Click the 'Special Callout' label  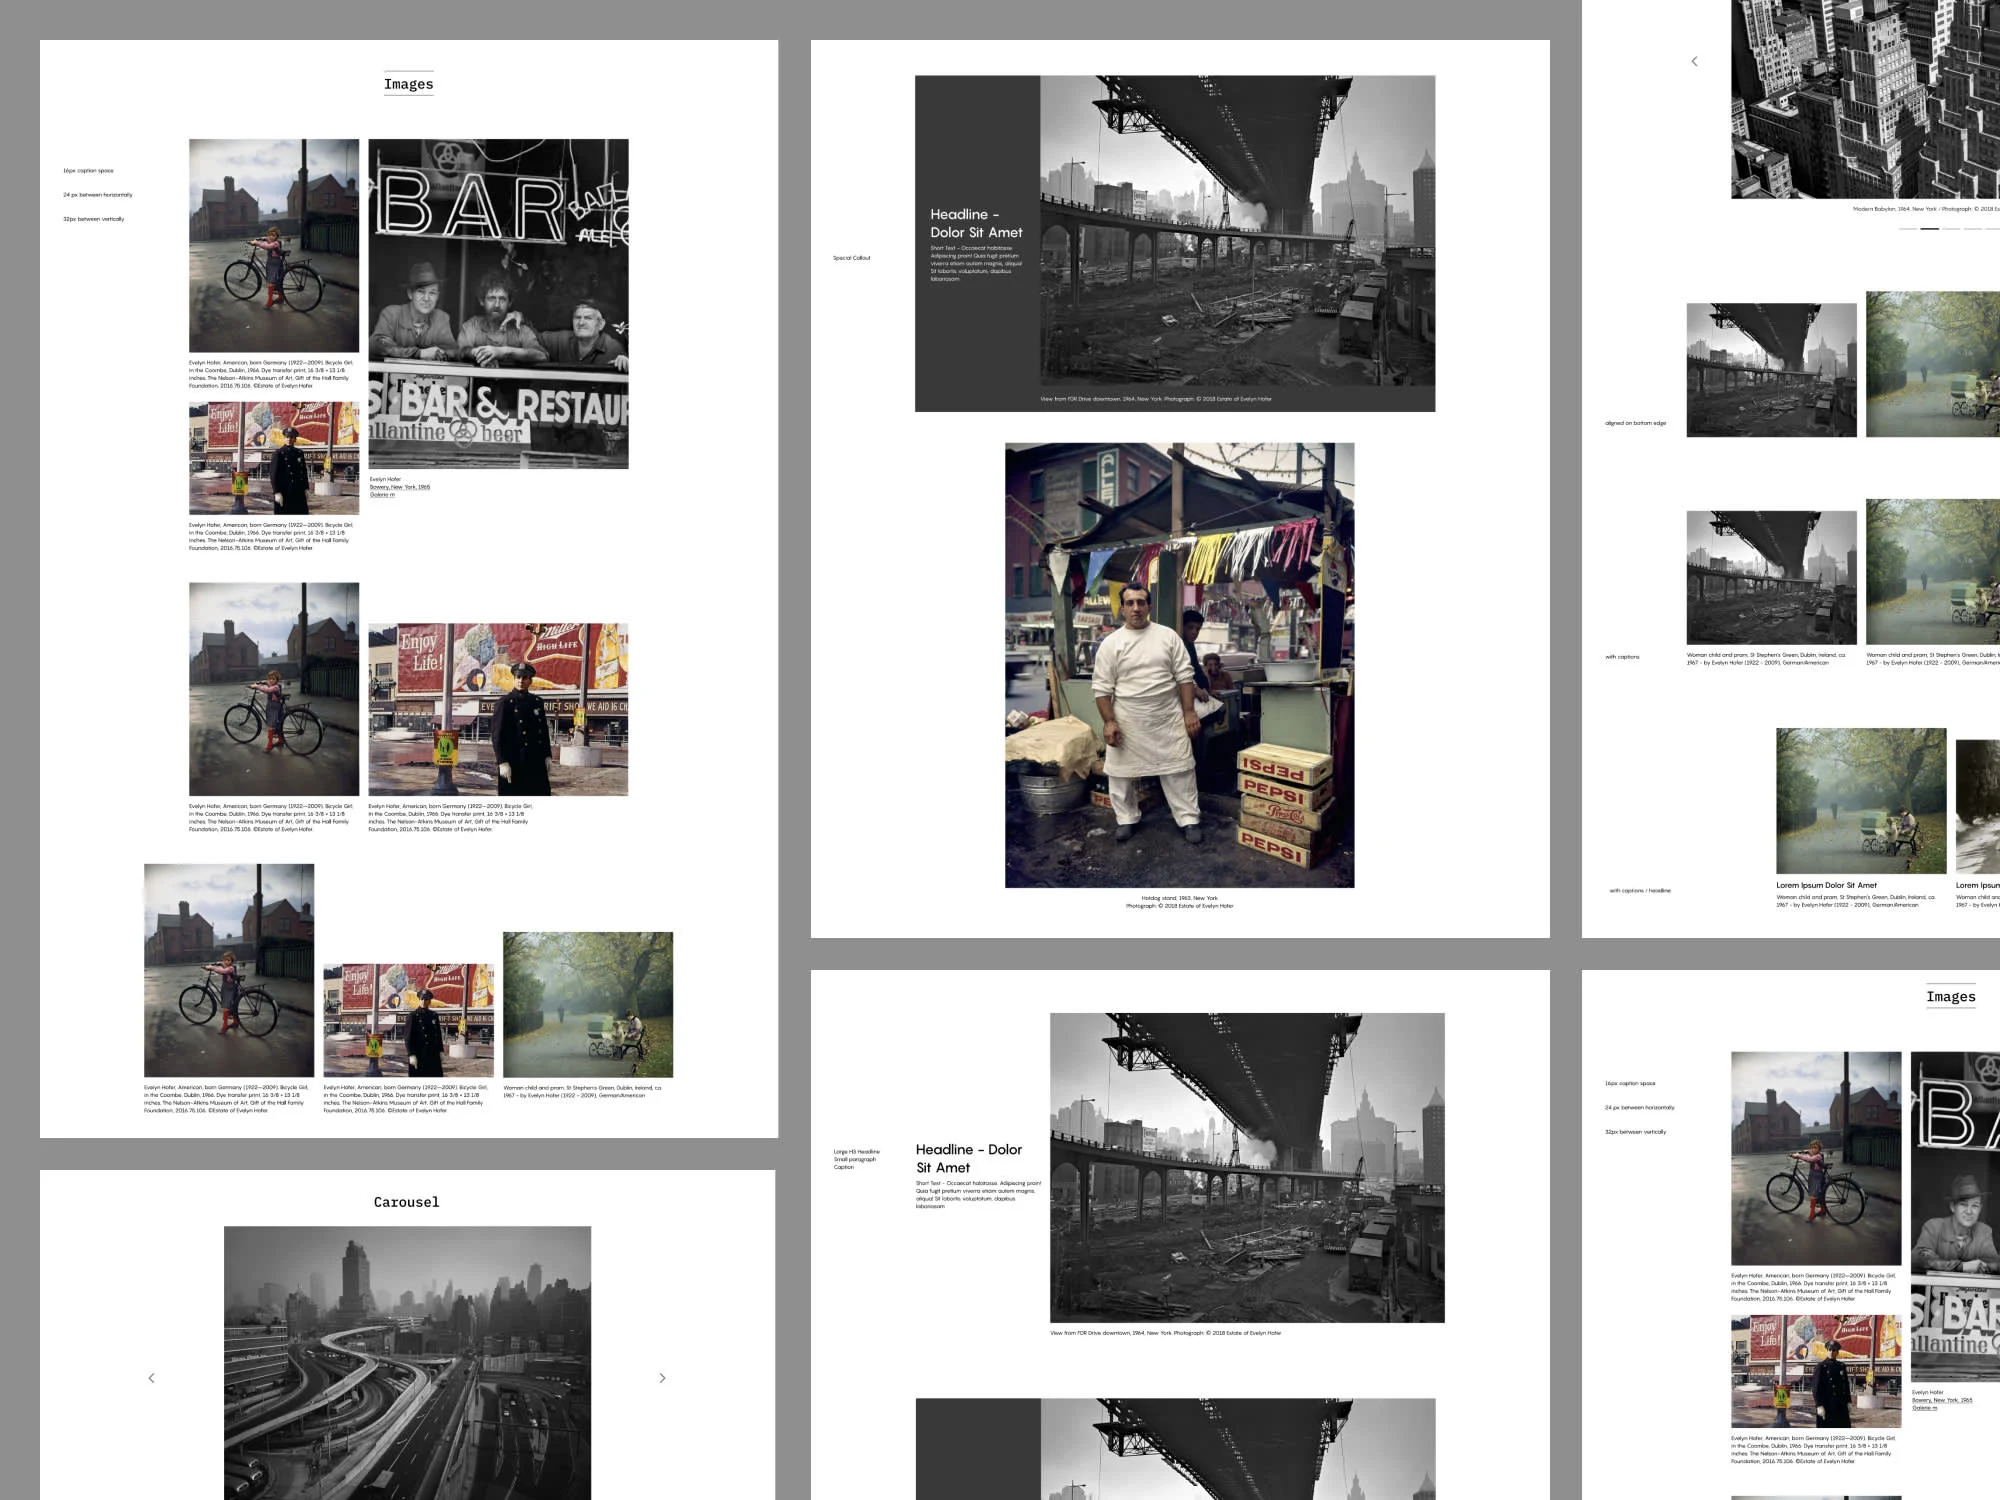point(852,258)
